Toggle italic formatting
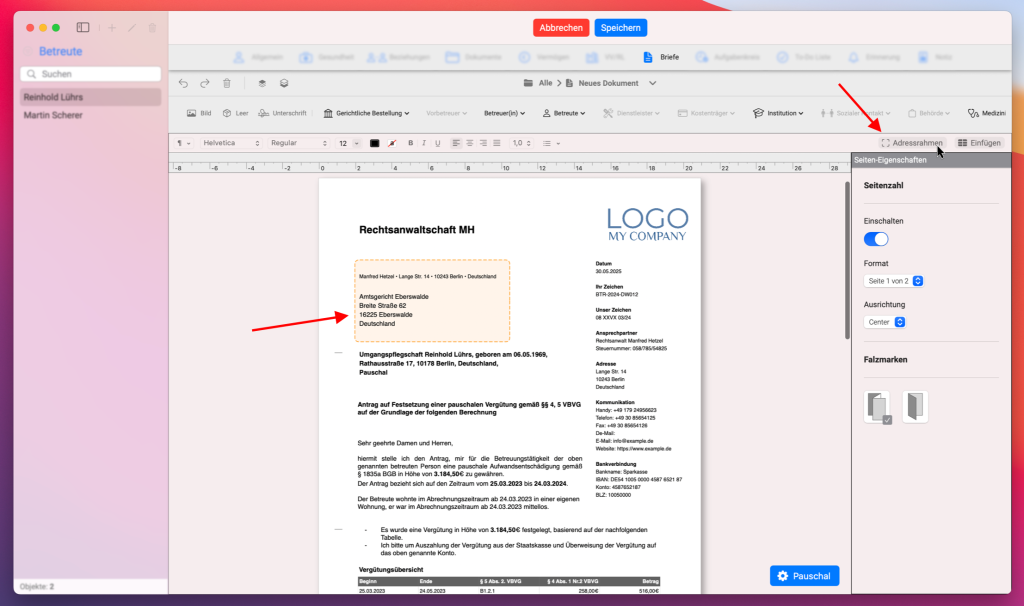This screenshot has height=606, width=1024. (x=424, y=143)
